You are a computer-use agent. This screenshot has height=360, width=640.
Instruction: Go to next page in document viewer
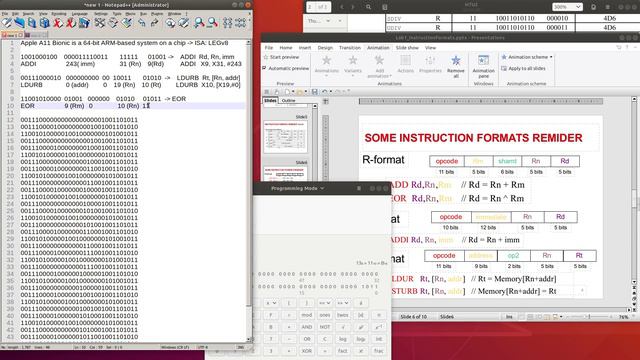353,7
